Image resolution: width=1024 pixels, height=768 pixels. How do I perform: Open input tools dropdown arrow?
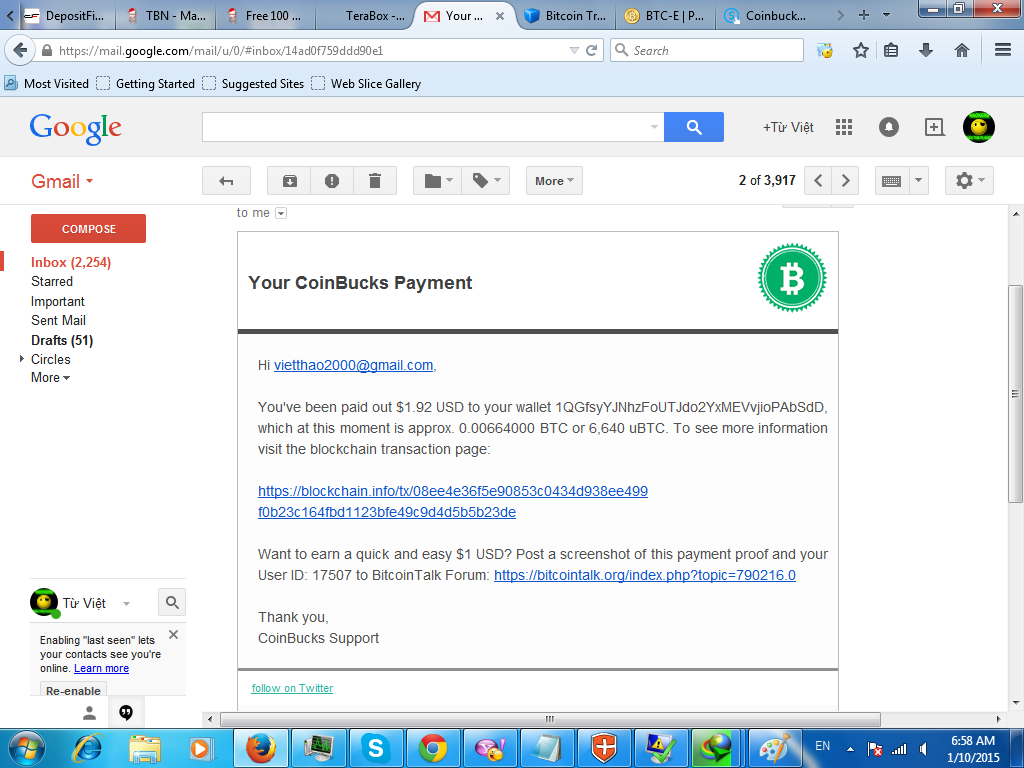(x=918, y=181)
